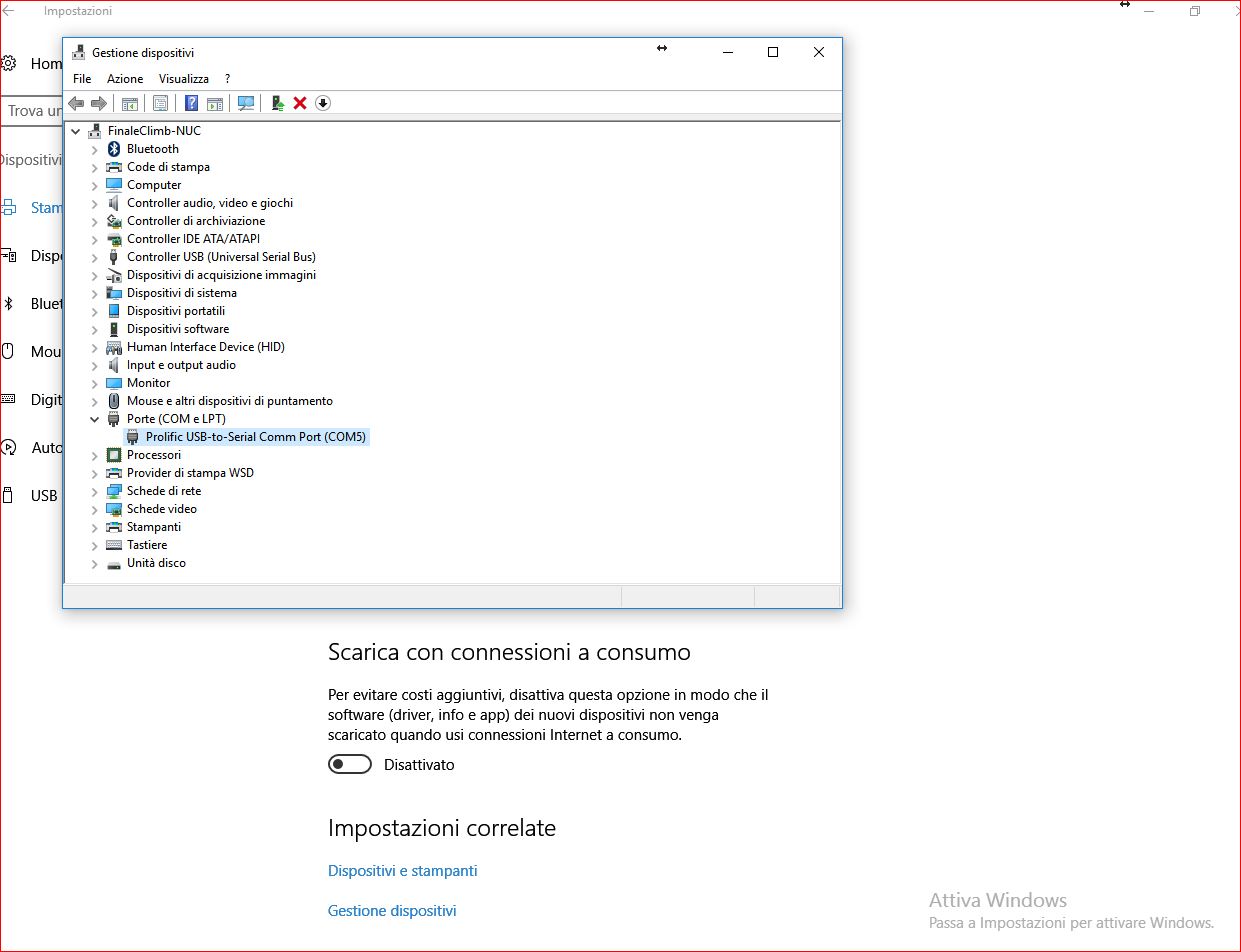Close the Gestione dispositivi window
Viewport: 1241px width, 952px height.
pos(819,53)
